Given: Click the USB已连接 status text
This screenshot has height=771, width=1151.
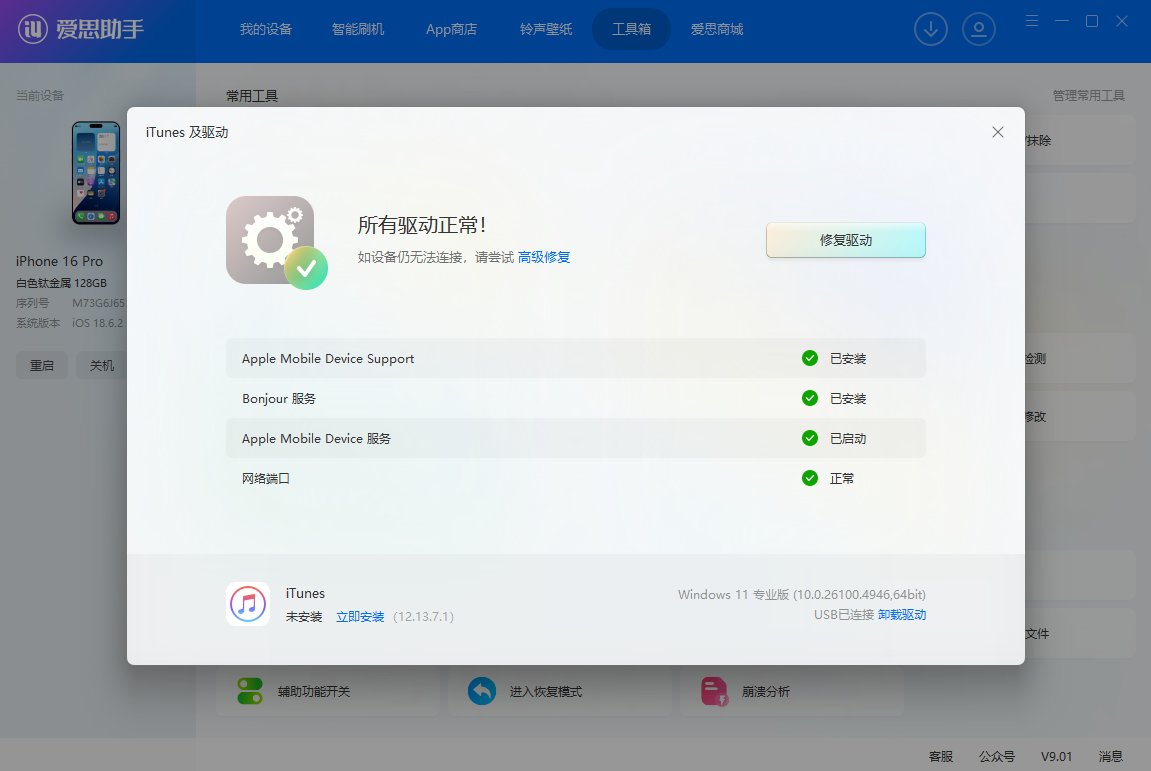Looking at the screenshot, I should (843, 615).
